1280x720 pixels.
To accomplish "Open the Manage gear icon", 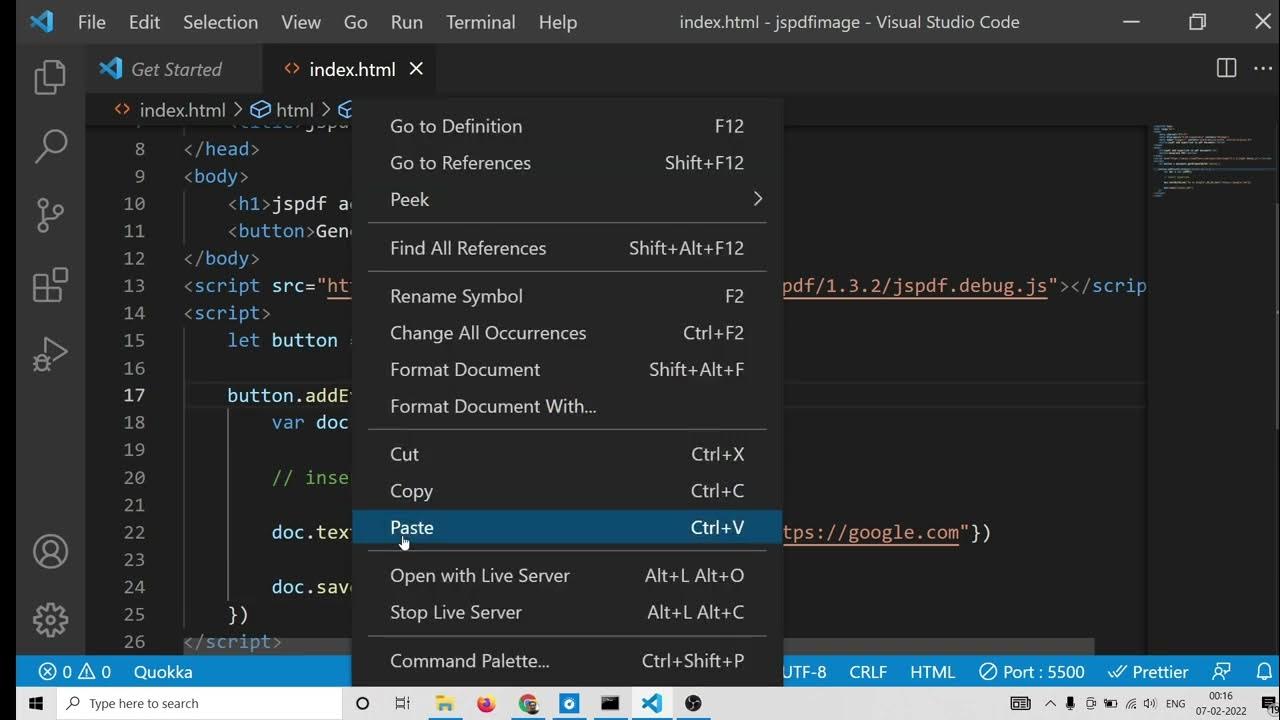I will point(49,620).
